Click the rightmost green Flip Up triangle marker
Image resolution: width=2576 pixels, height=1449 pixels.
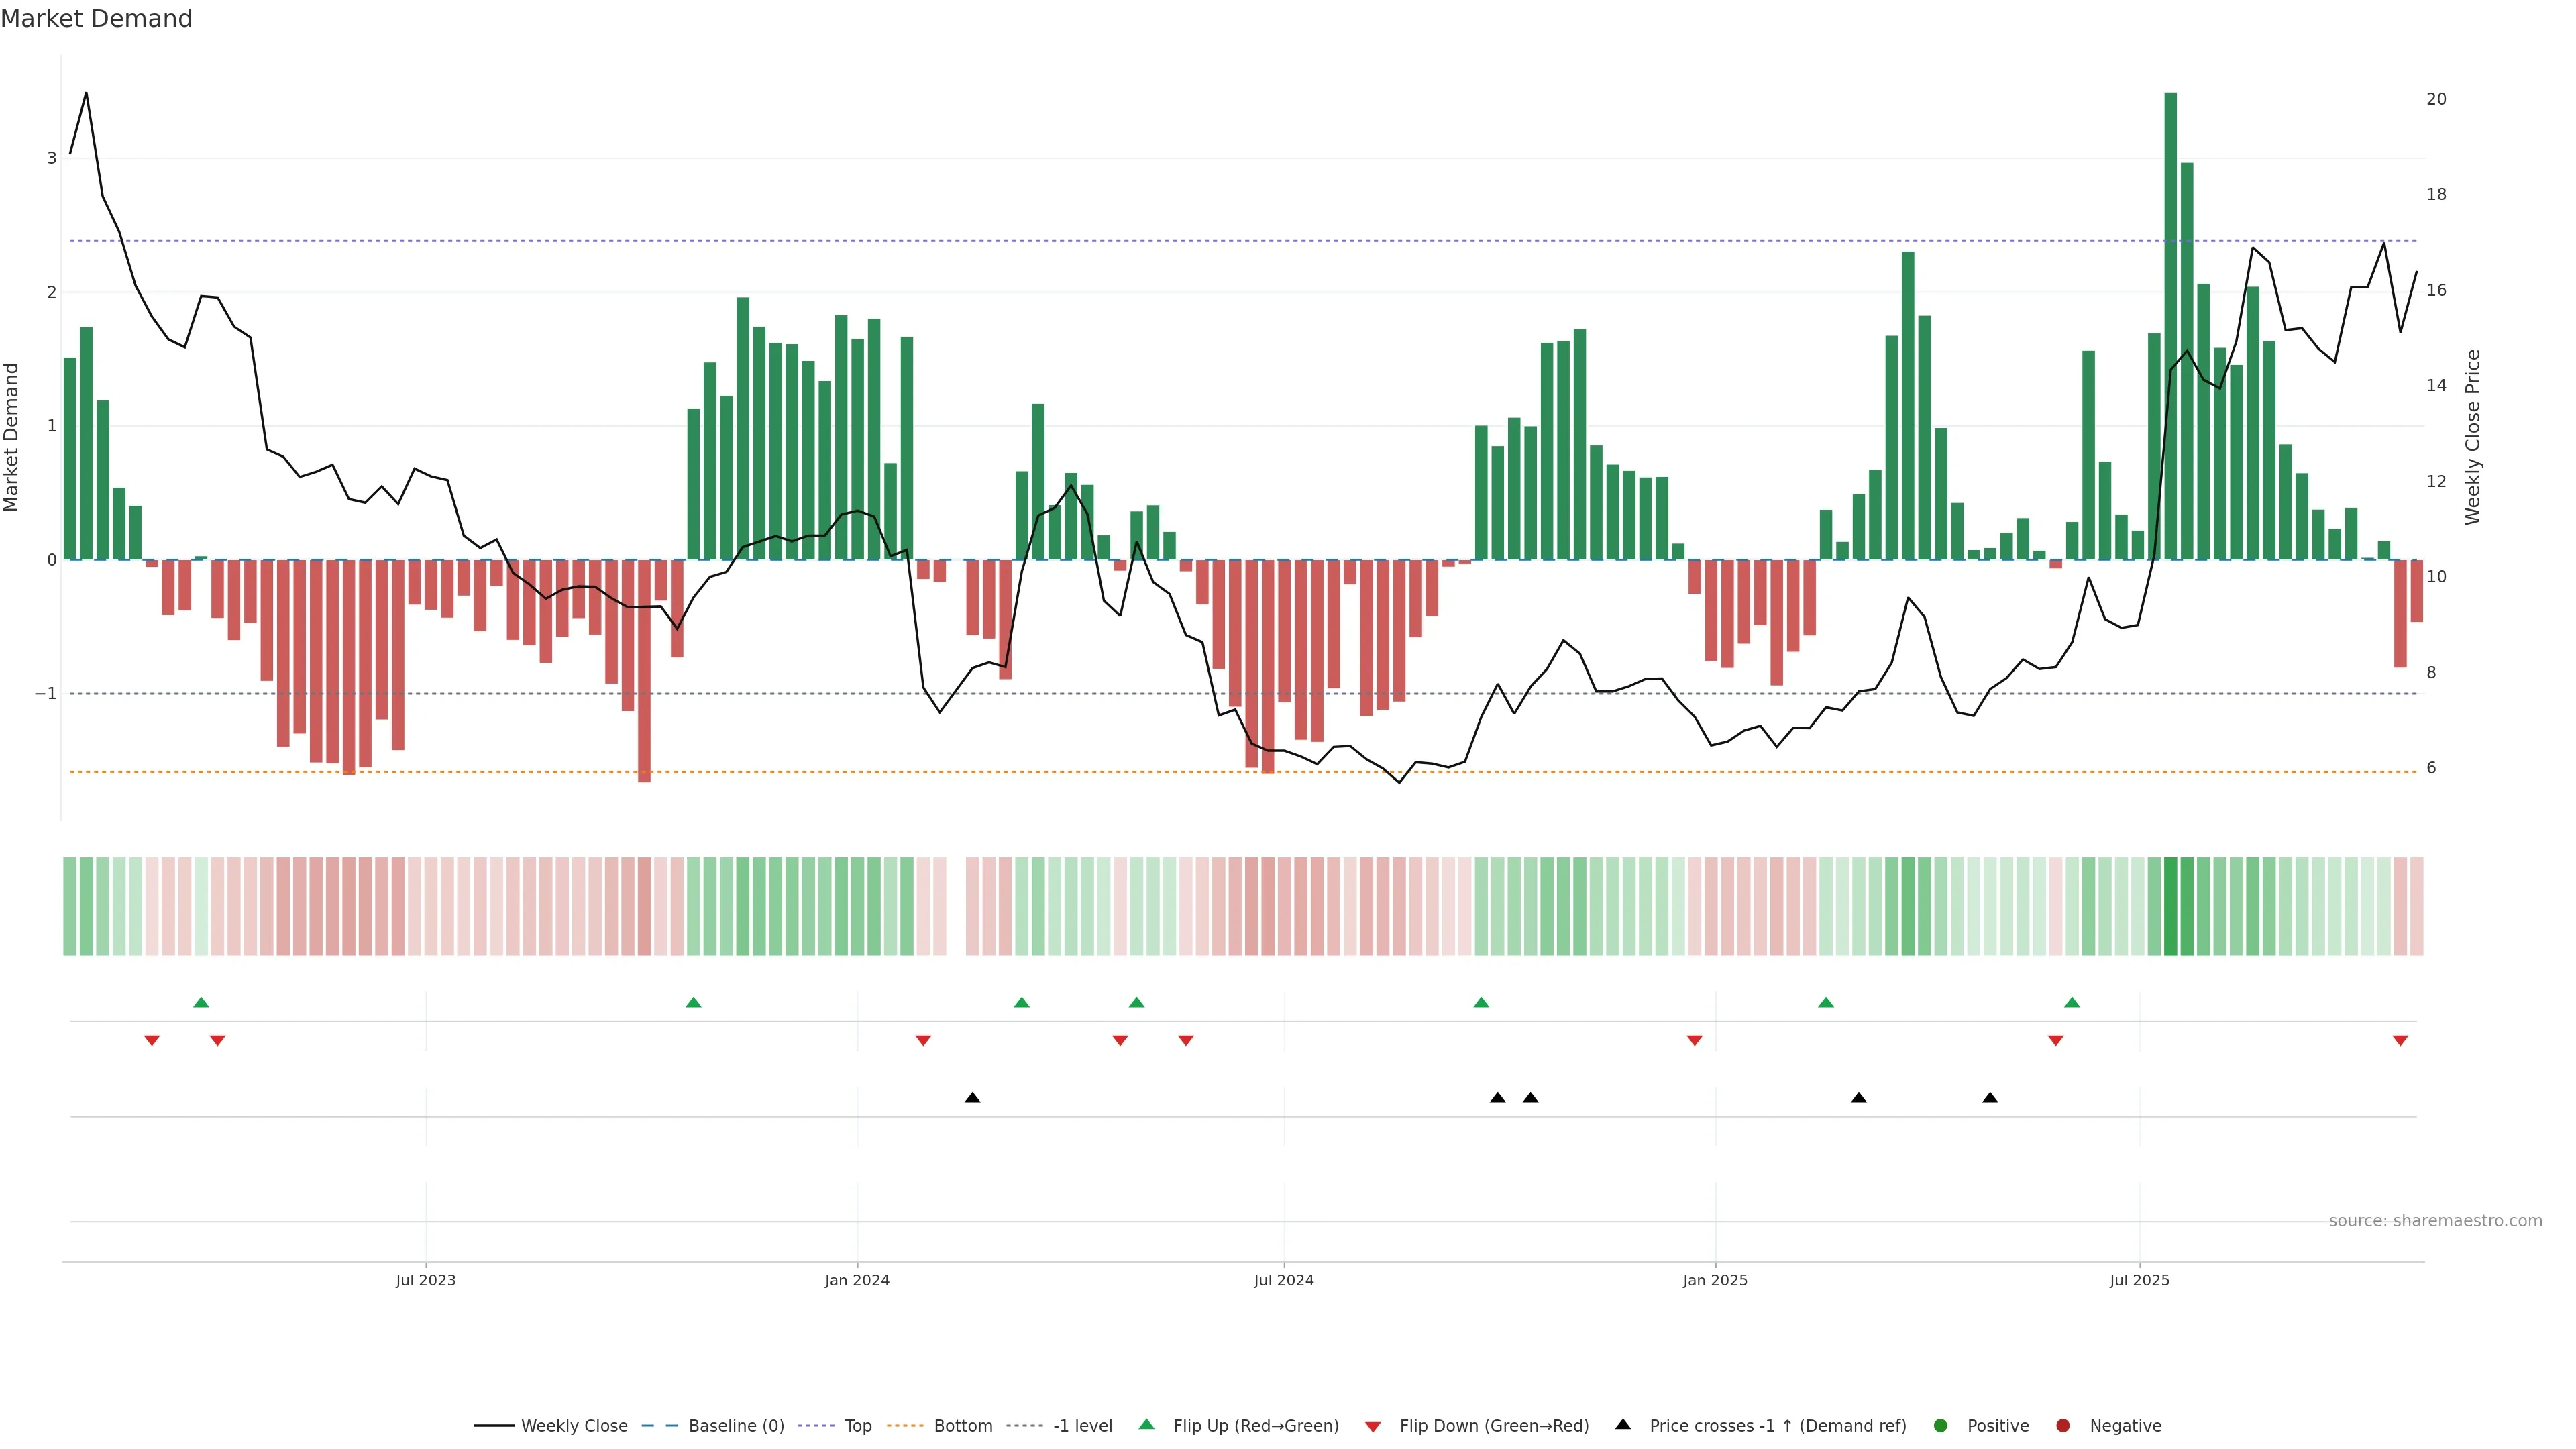[2072, 1002]
